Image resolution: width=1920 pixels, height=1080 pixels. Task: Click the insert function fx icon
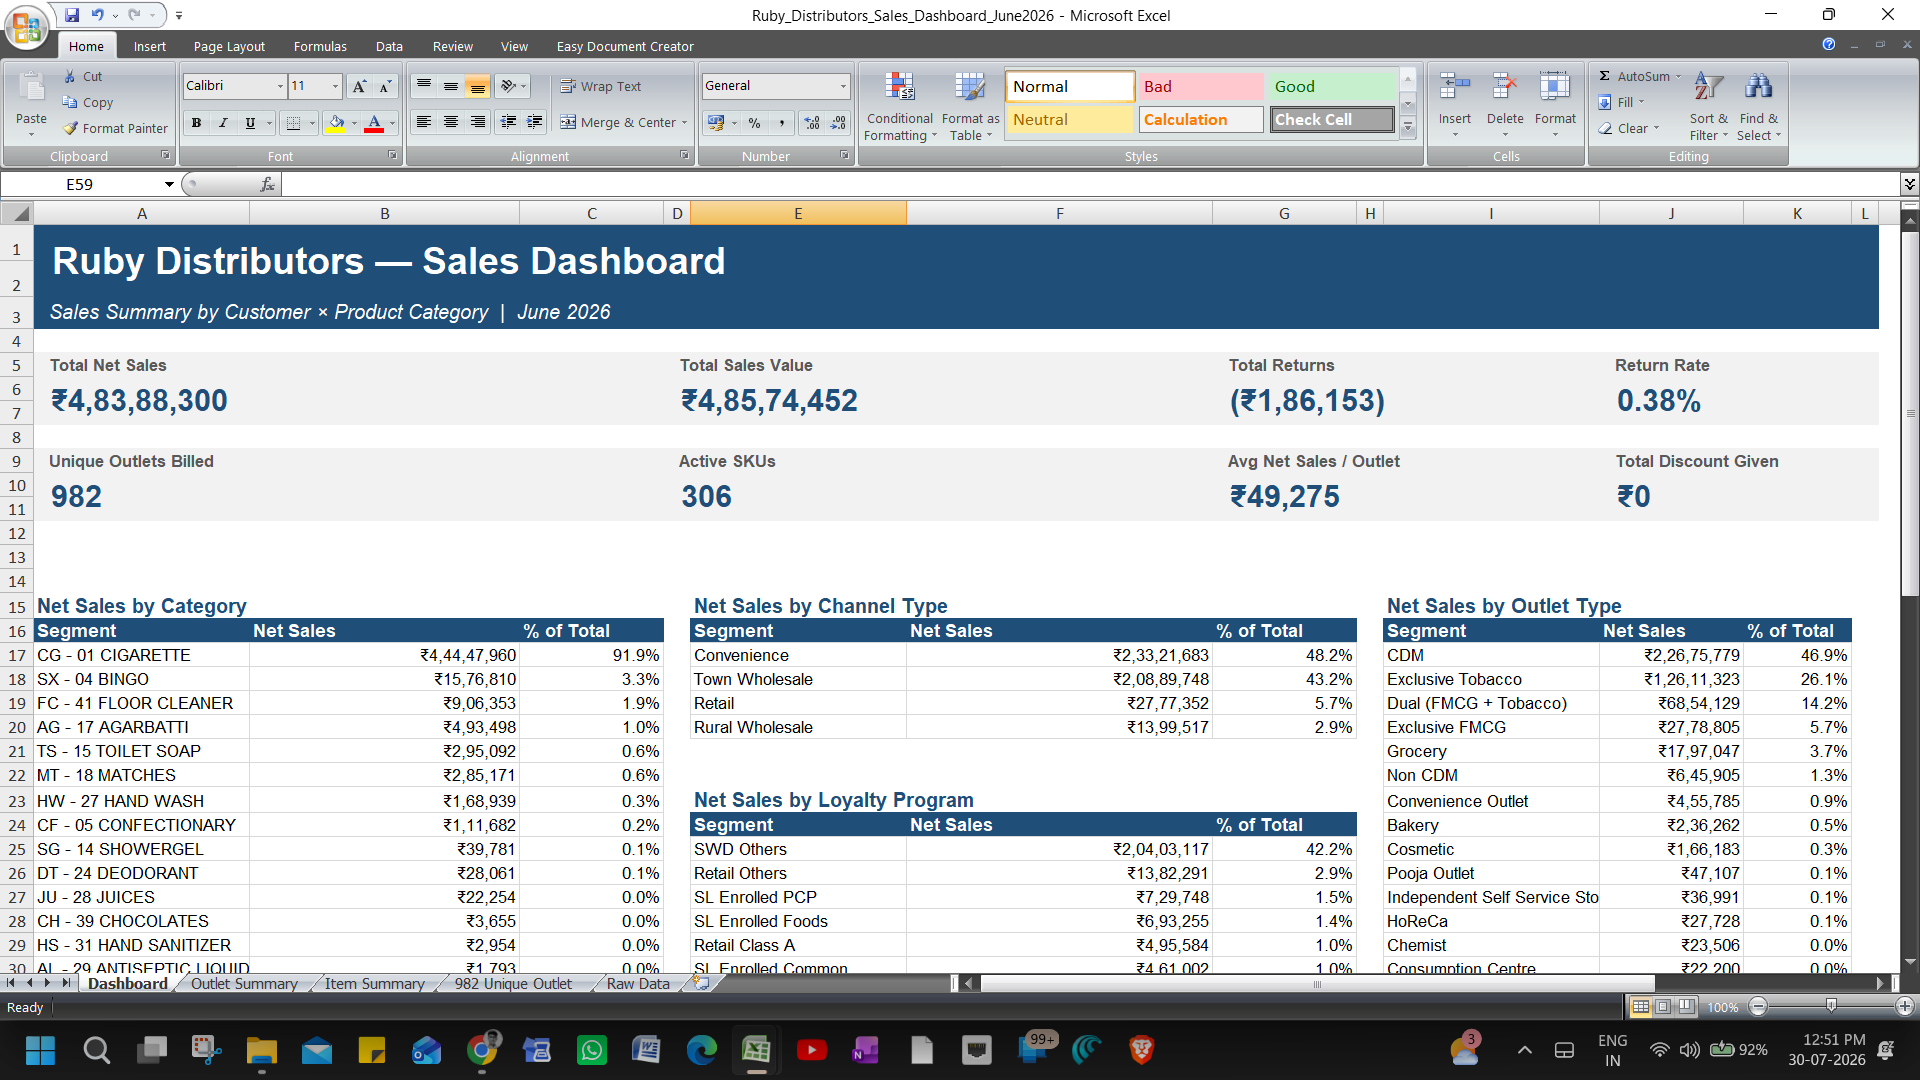click(267, 184)
